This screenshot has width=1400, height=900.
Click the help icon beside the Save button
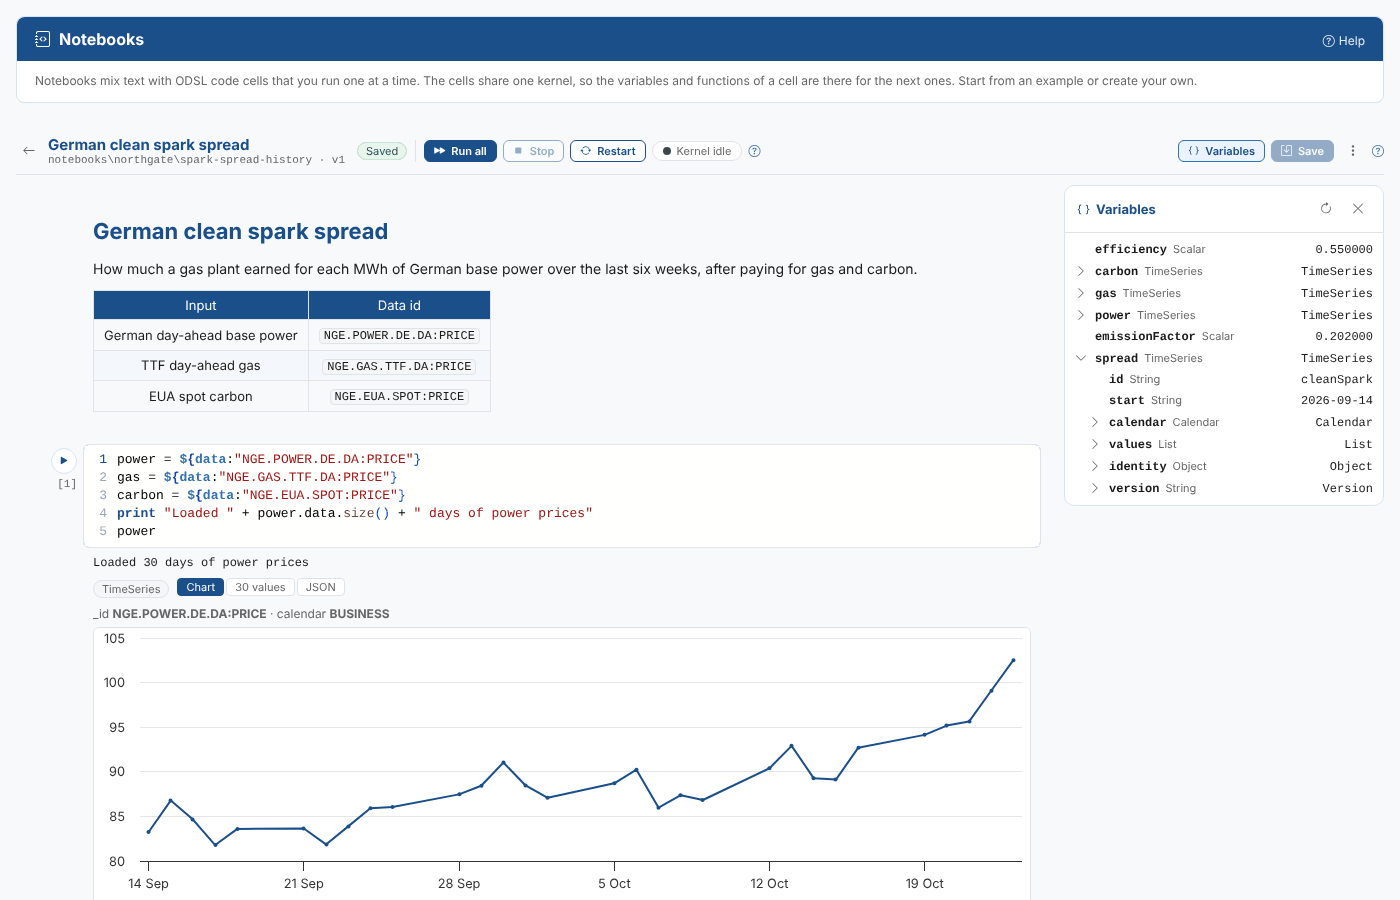[1378, 151]
